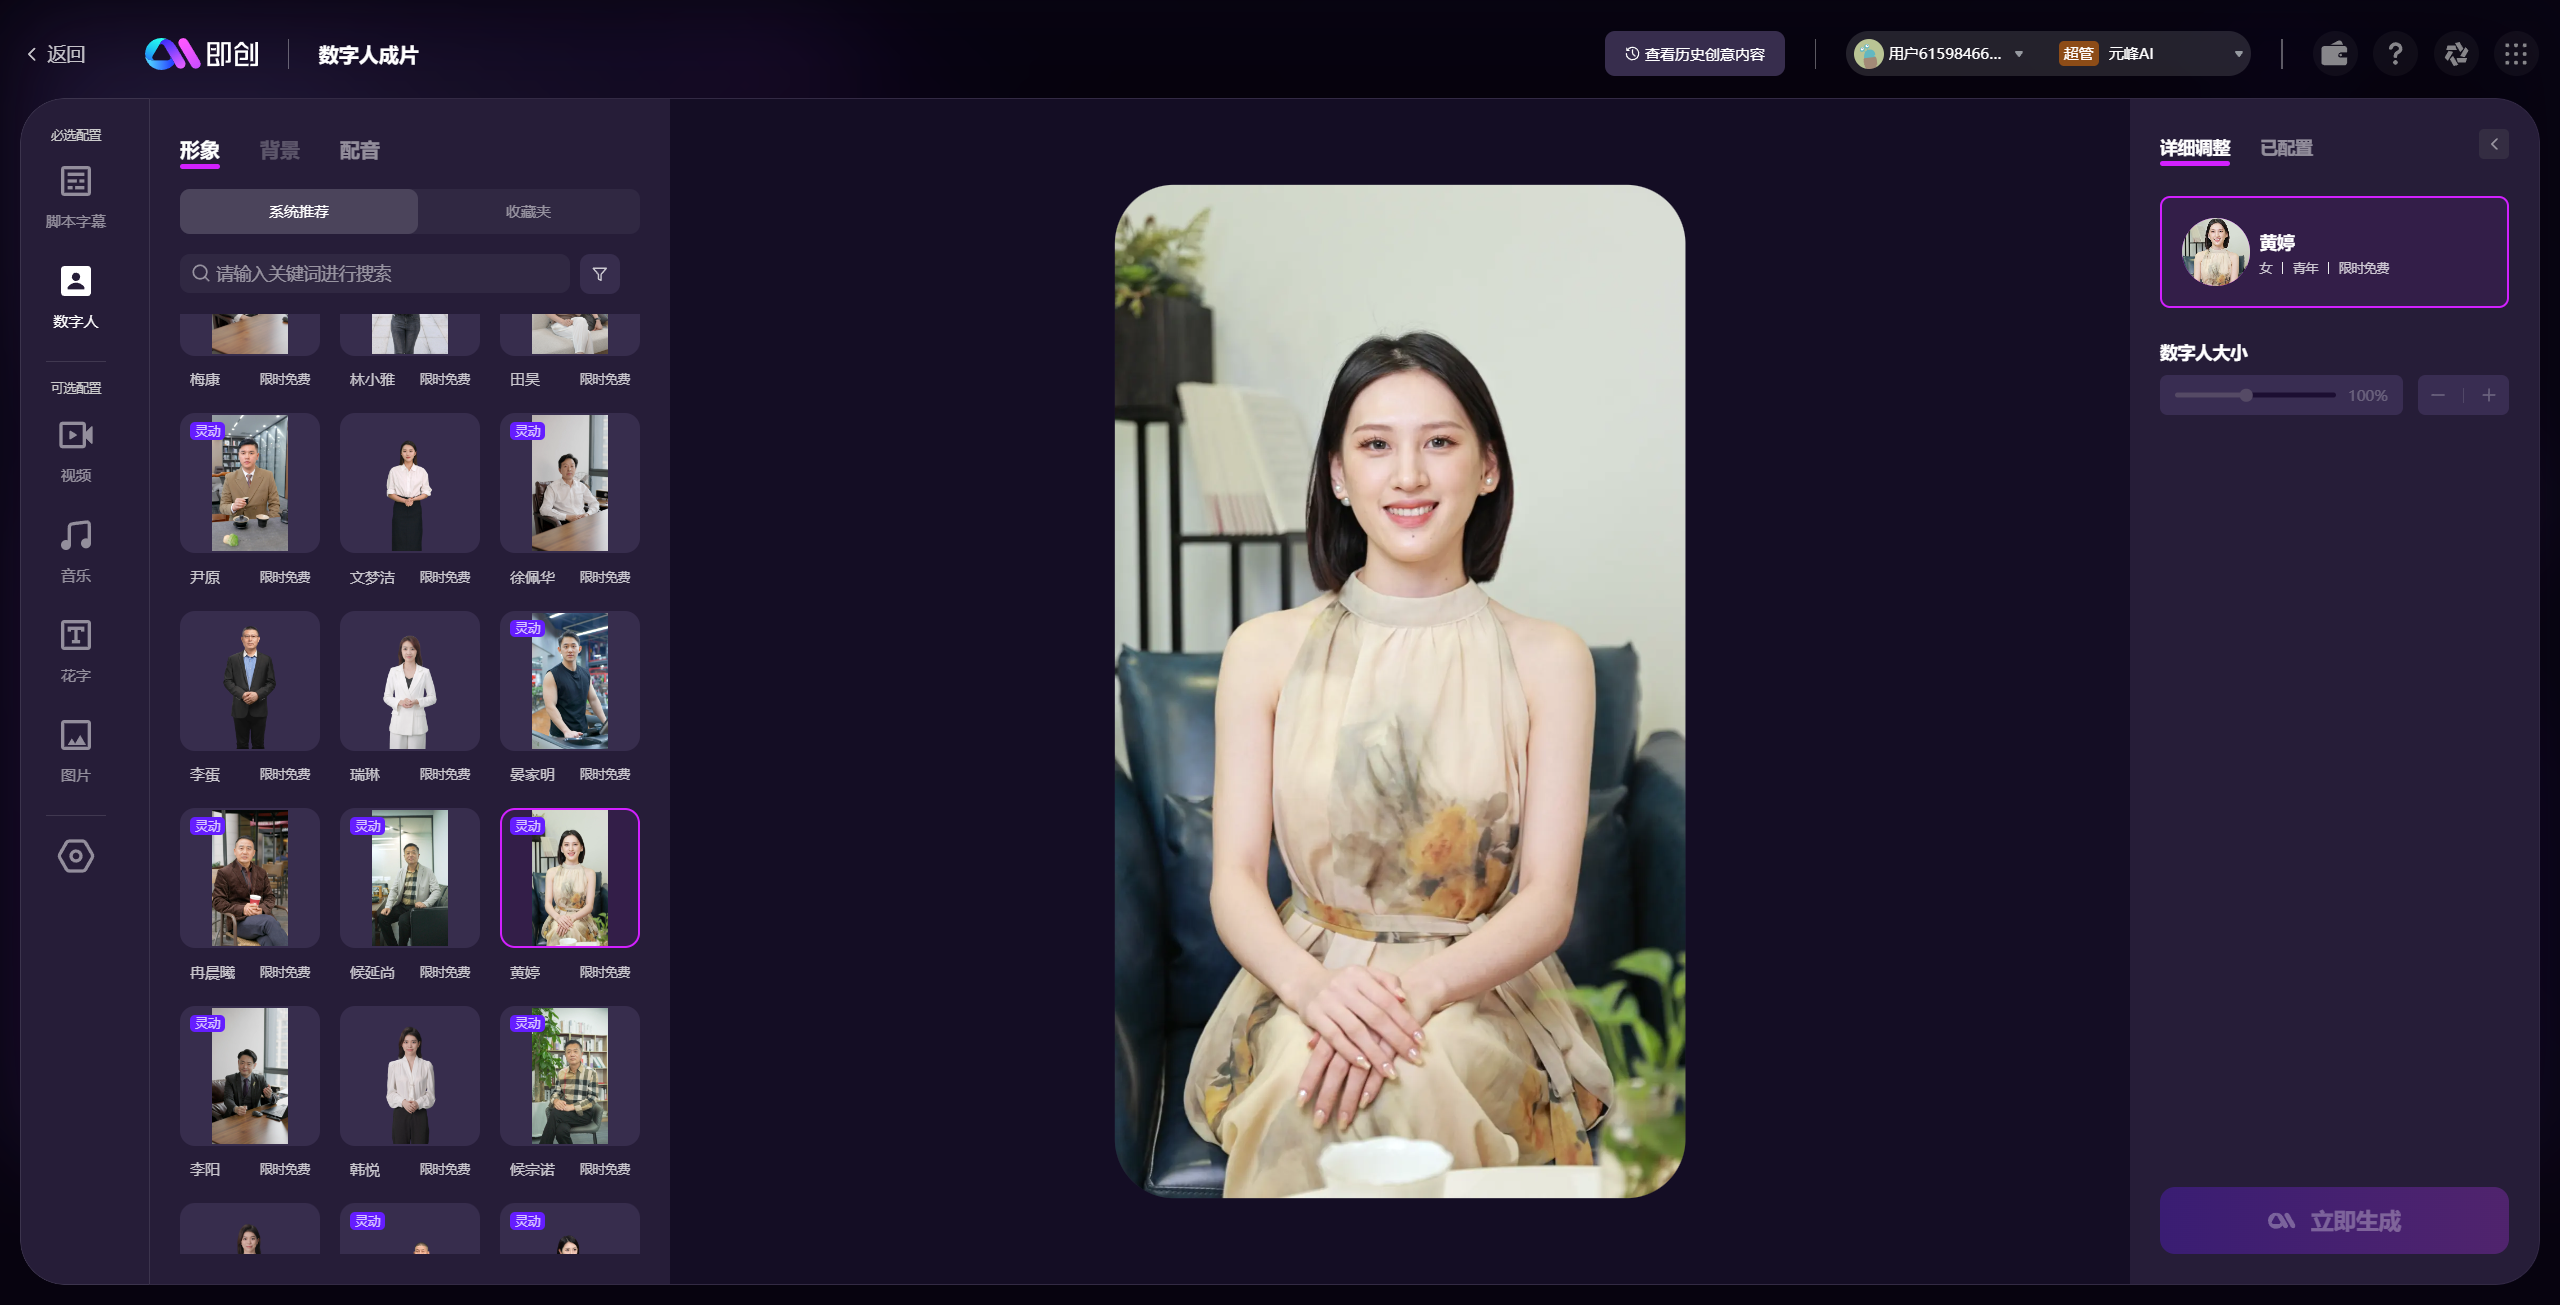Viewport: 2560px width, 1305px height.
Task: Select the 候延尚 avatar thumbnail
Action: click(410, 878)
